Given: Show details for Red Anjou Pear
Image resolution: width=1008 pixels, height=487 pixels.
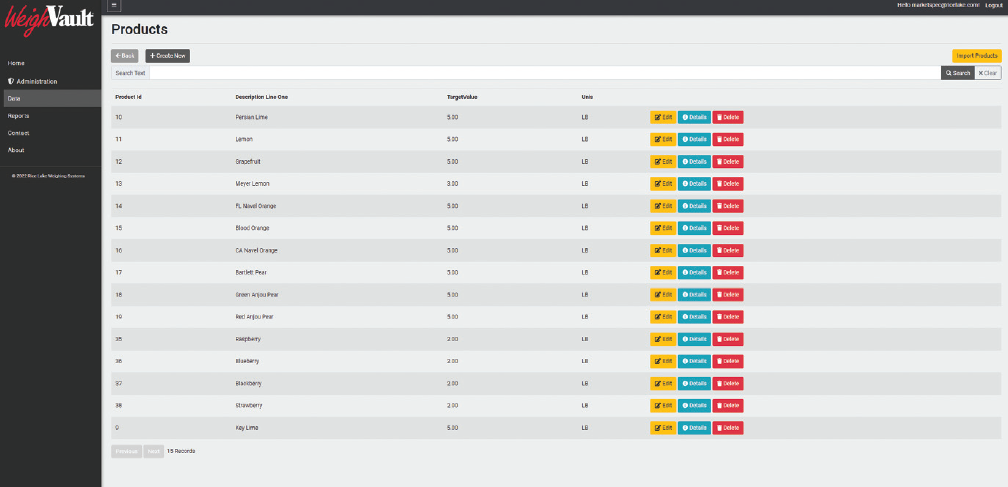Looking at the screenshot, I should pos(694,317).
